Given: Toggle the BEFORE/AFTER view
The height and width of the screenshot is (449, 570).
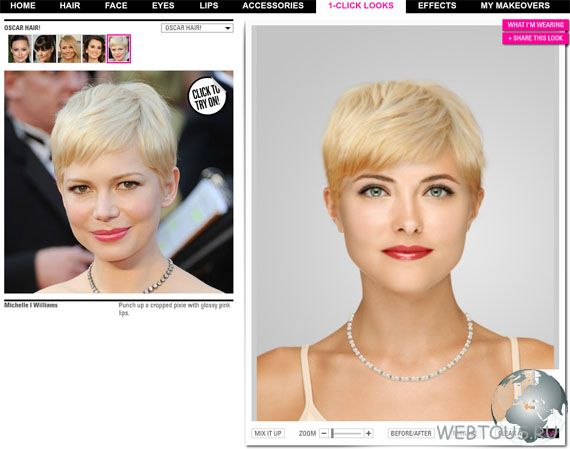Looking at the screenshot, I should 411,433.
